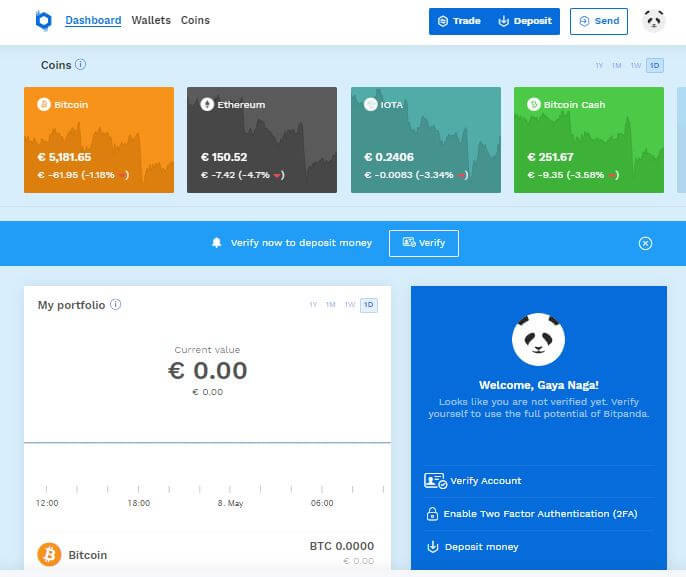Image resolution: width=686 pixels, height=577 pixels.
Task: Dismiss the verify notification banner
Action: coord(645,243)
